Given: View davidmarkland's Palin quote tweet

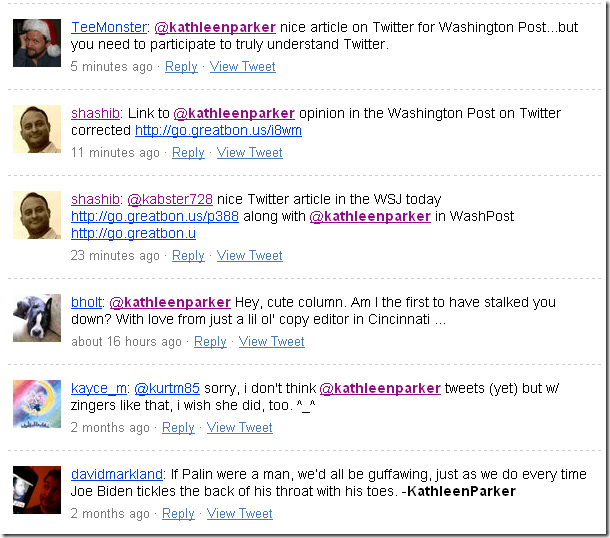Looking at the screenshot, I should [x=240, y=513].
